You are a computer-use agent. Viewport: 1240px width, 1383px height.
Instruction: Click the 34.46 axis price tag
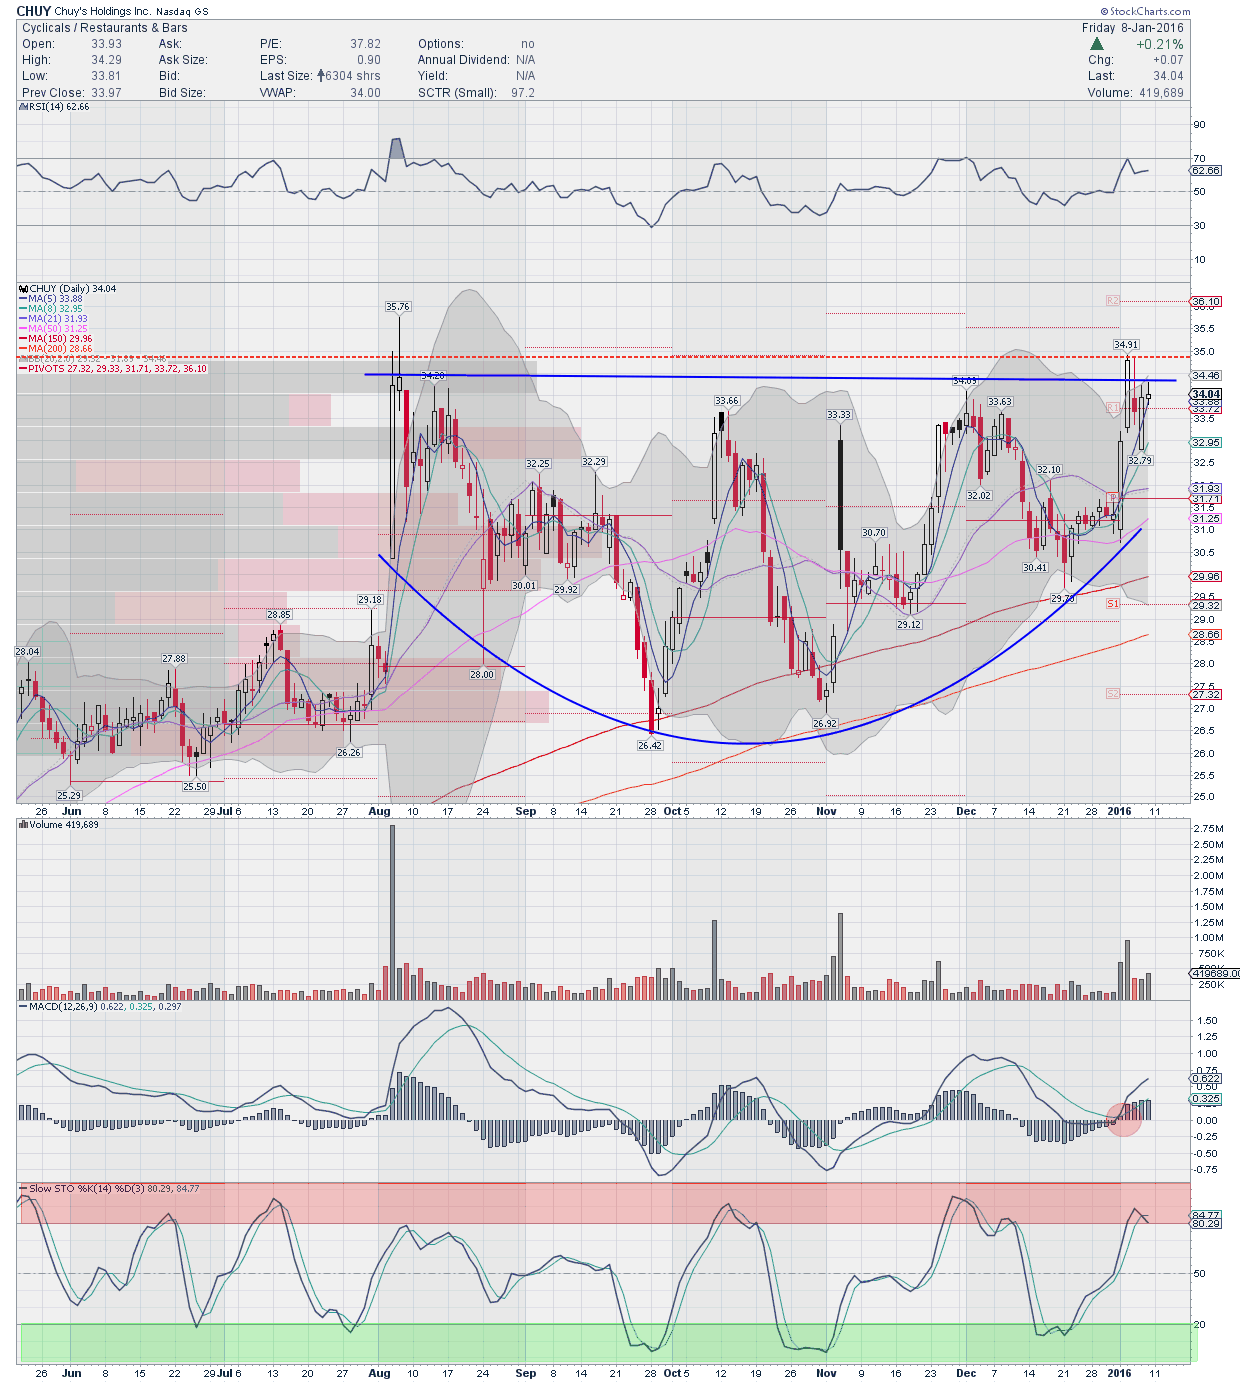pos(1206,376)
